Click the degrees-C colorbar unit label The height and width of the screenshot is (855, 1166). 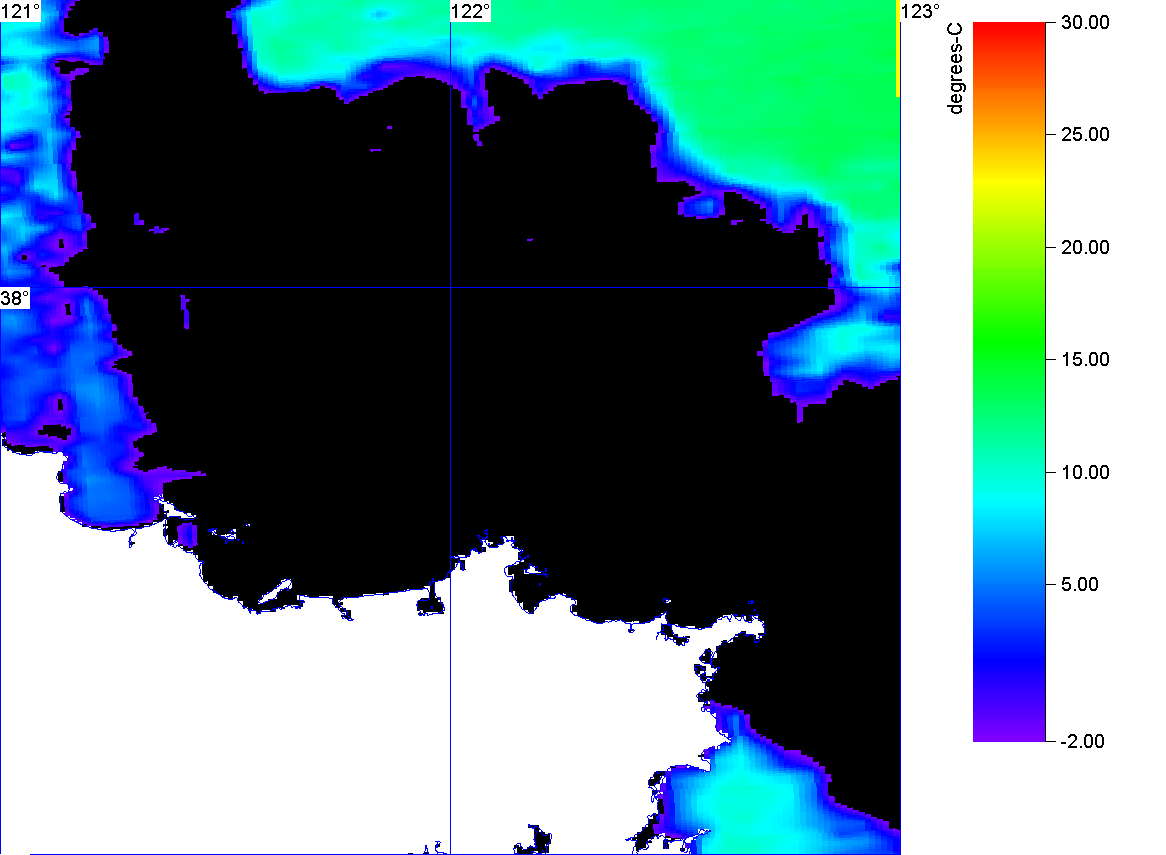955,68
